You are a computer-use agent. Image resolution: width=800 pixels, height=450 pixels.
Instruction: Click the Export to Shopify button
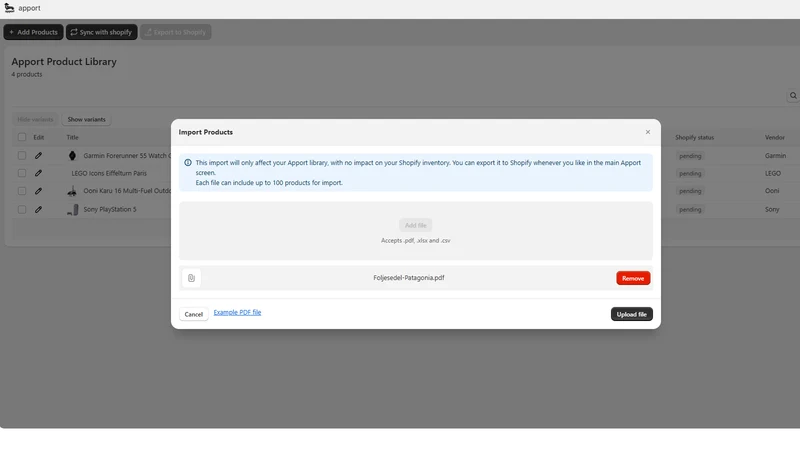point(176,32)
